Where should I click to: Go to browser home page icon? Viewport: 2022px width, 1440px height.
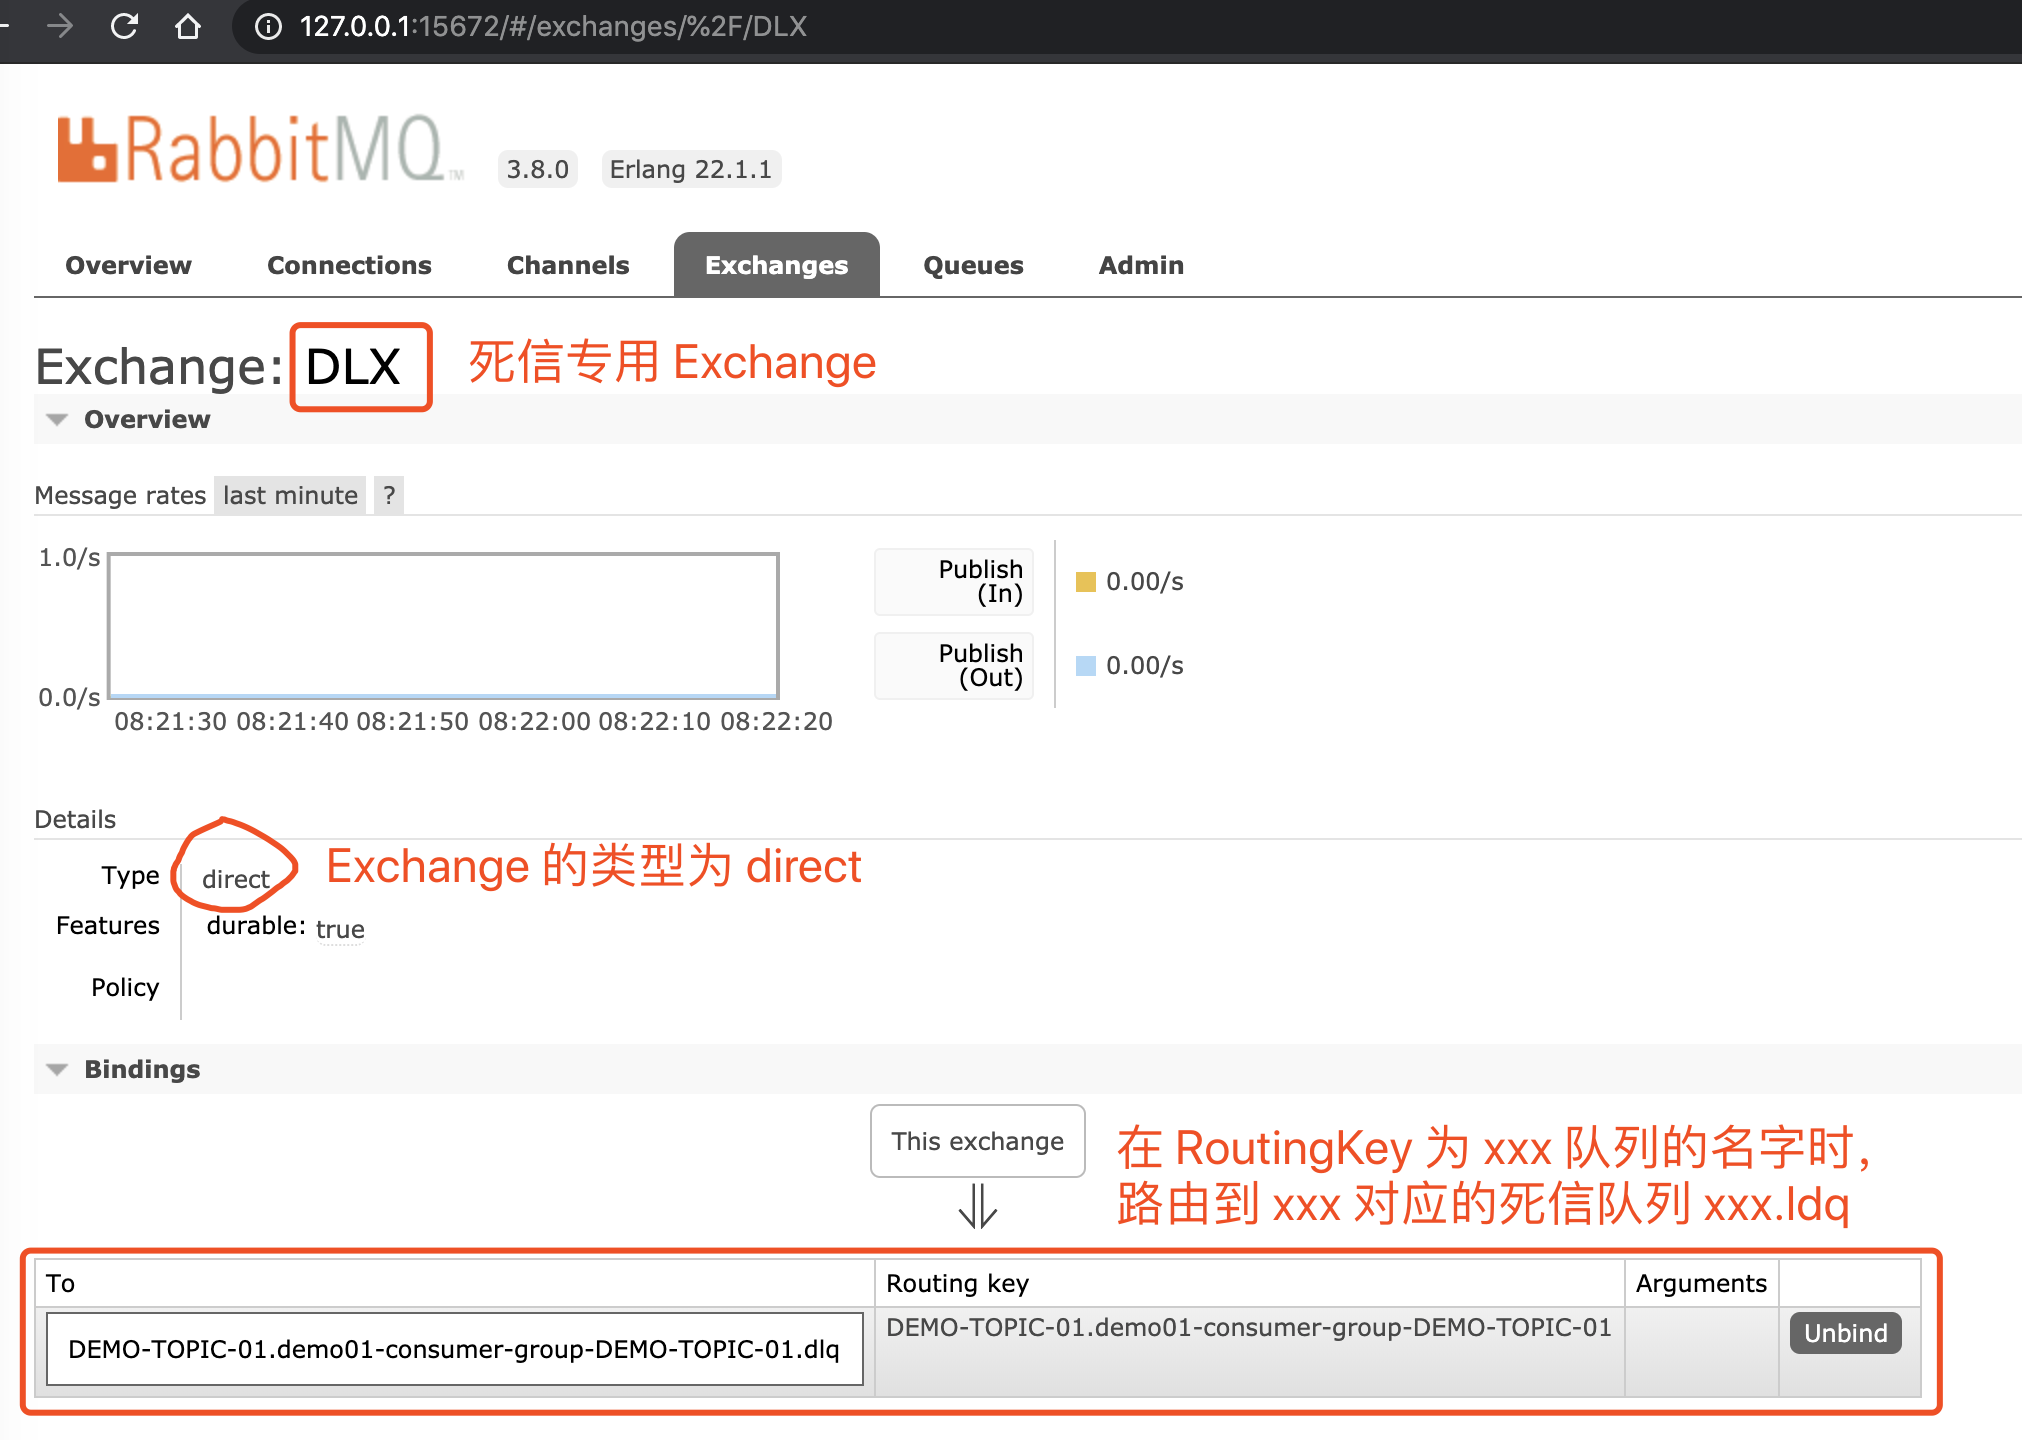(x=187, y=26)
